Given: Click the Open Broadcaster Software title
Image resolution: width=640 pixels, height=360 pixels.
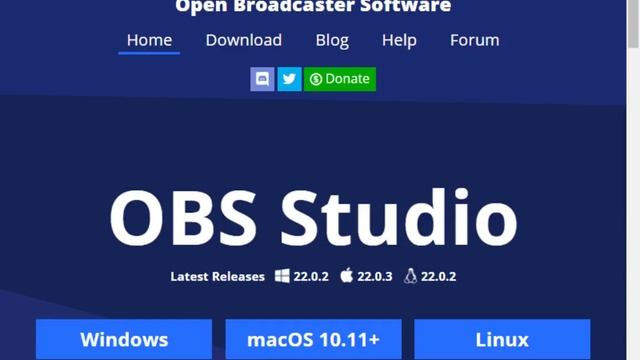Looking at the screenshot, I should pos(313,7).
